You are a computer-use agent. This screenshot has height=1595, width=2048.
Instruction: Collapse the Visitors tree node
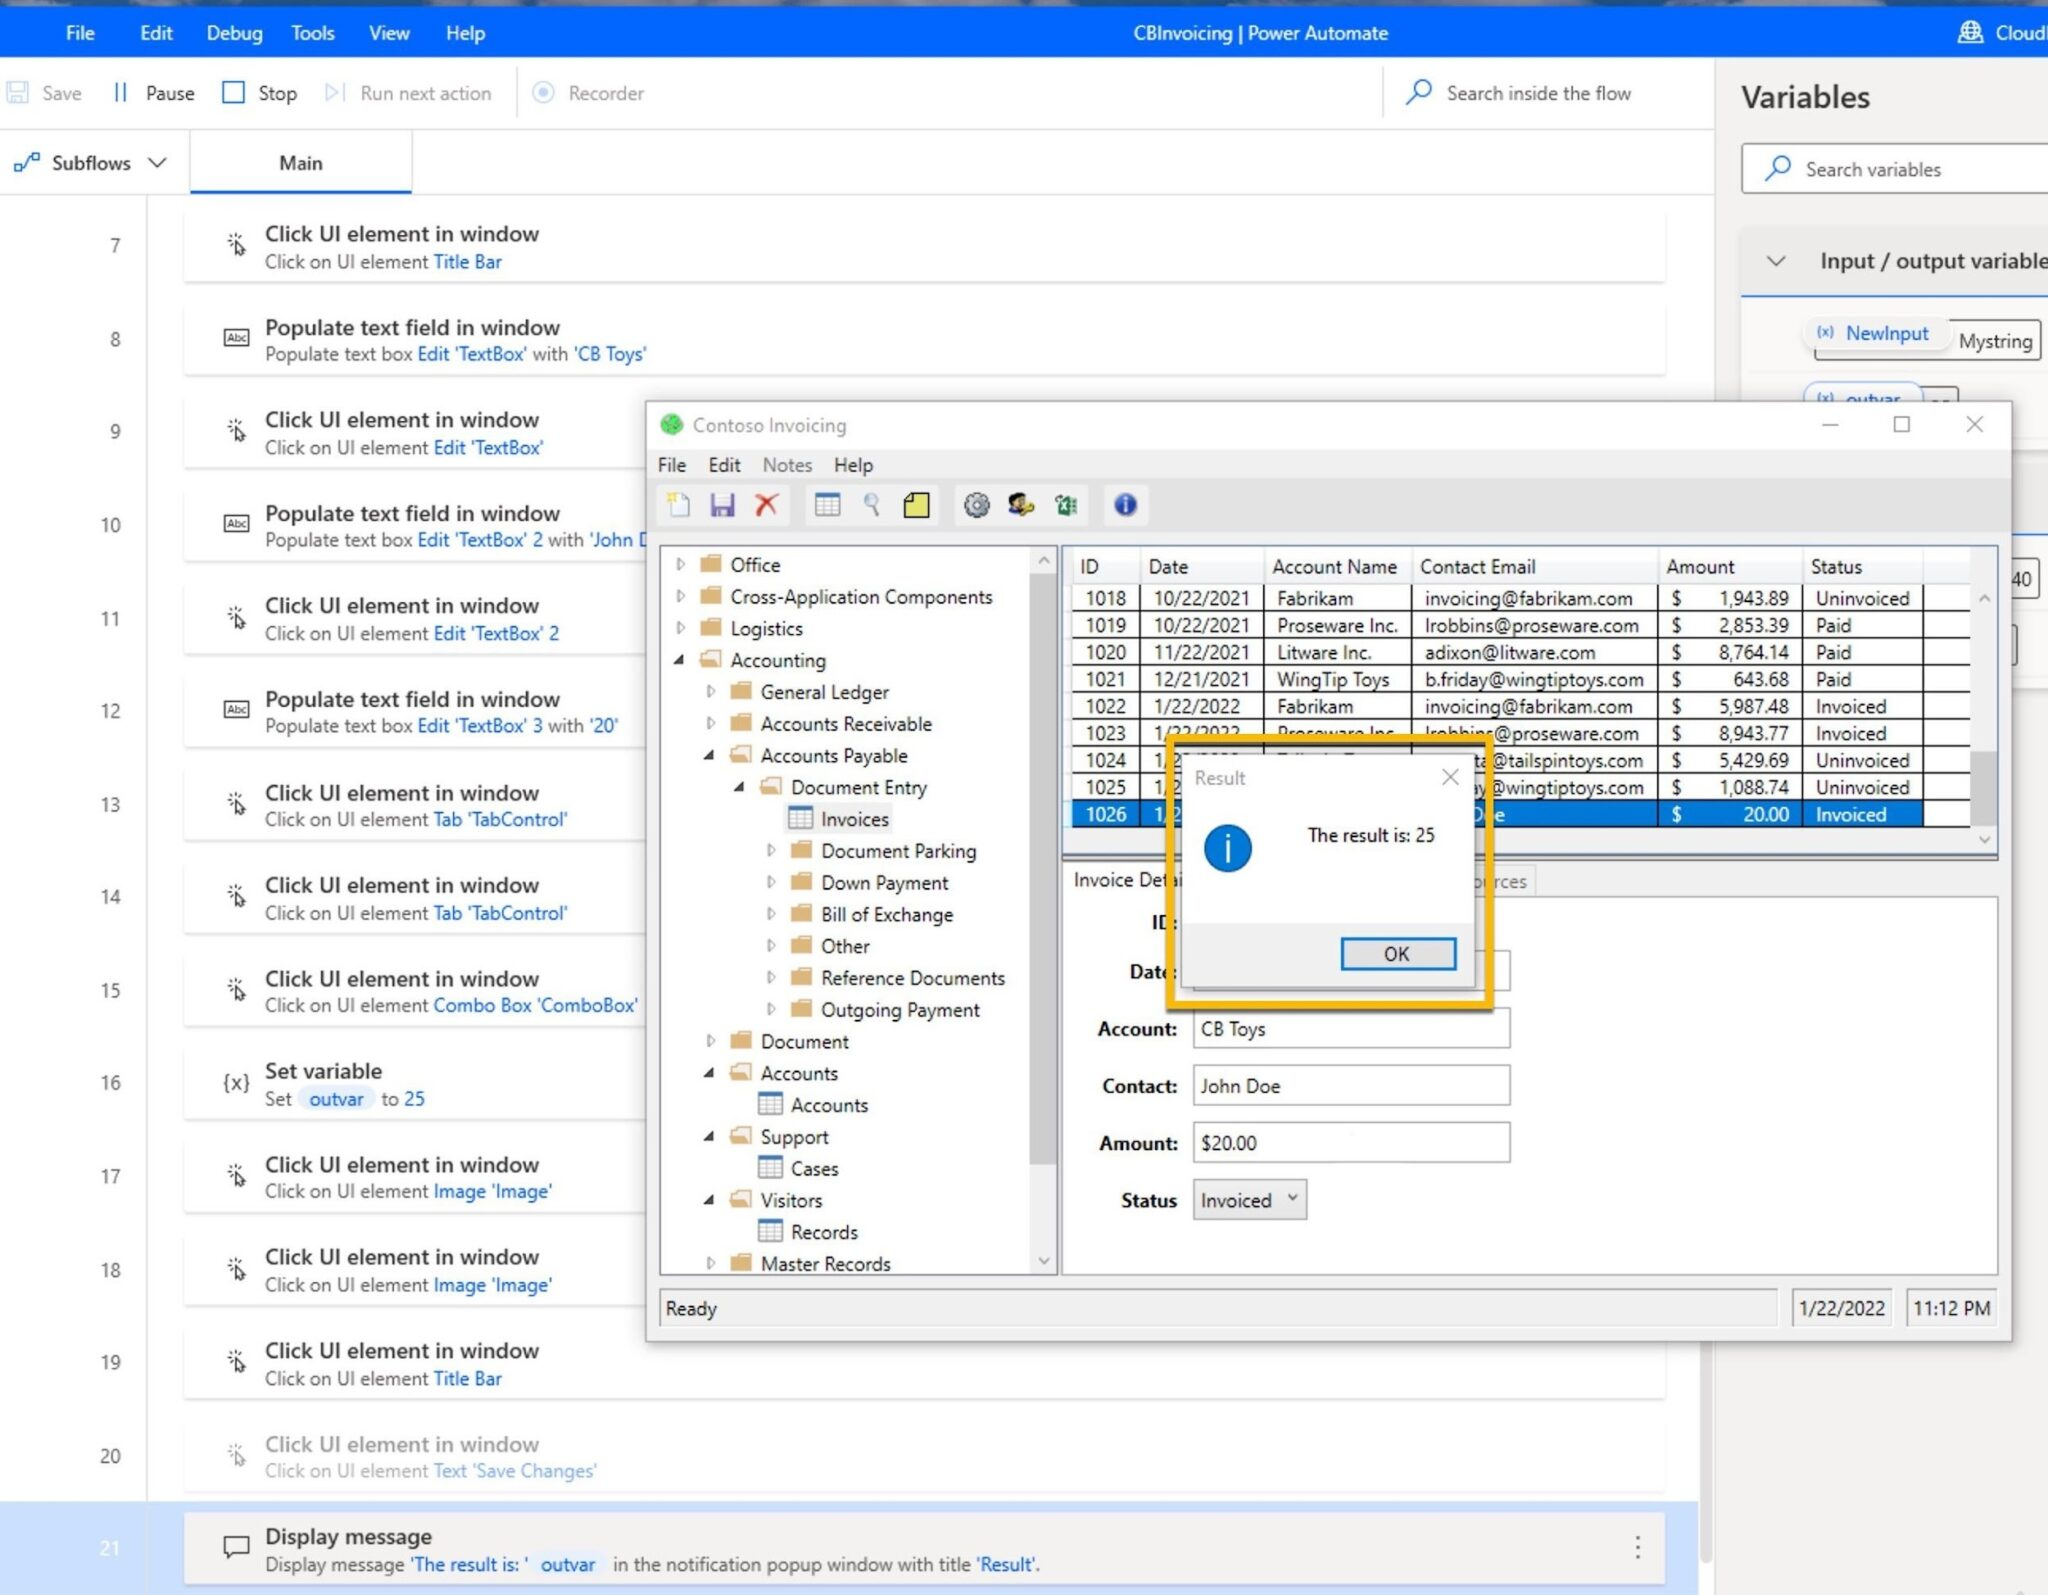coord(710,1200)
